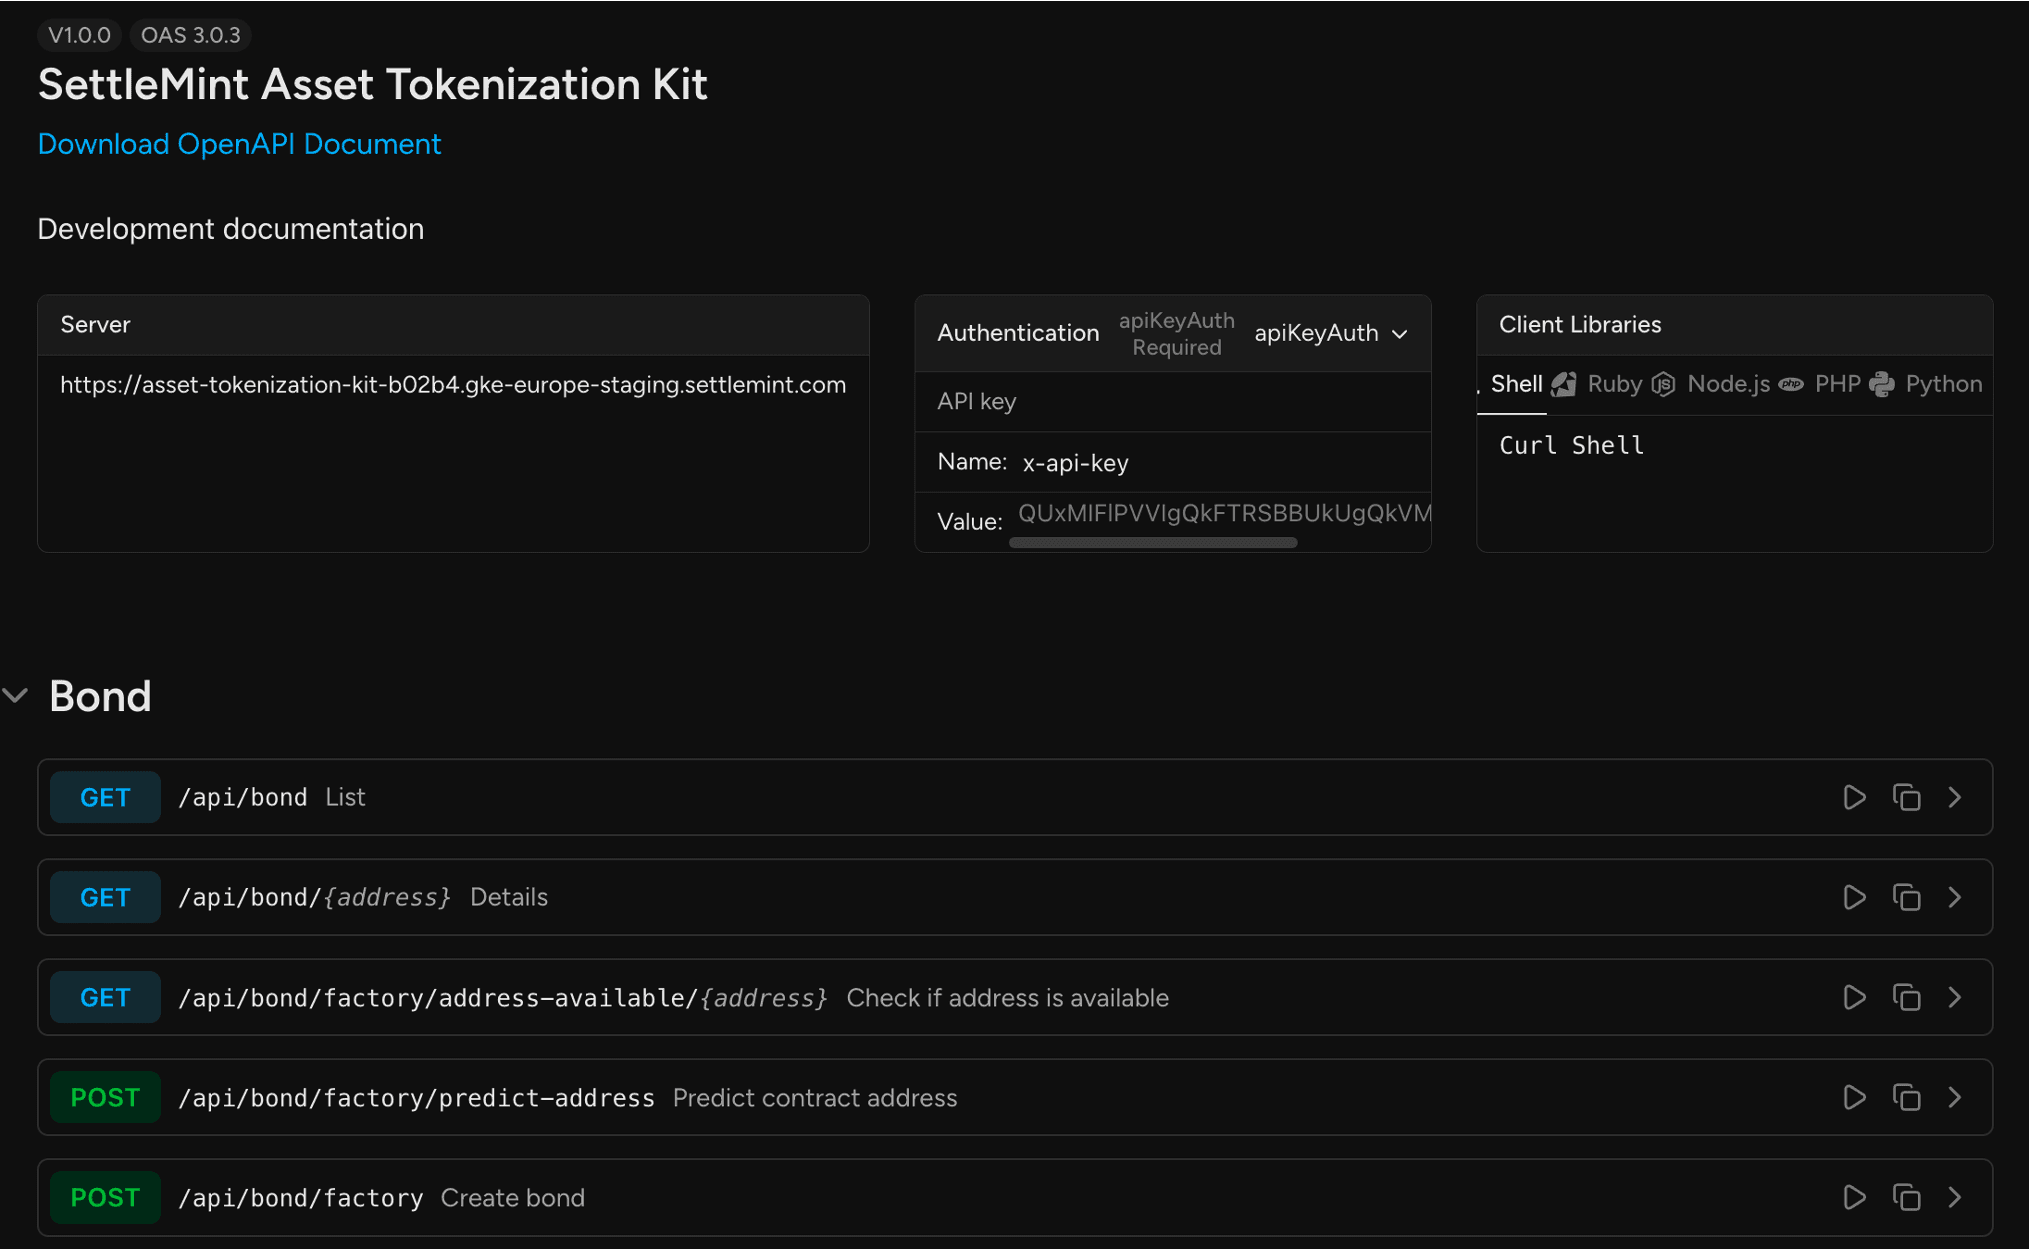Viewport: 2030px width, 1250px height.
Task: Copy the address-available endpoint path
Action: (x=1906, y=997)
